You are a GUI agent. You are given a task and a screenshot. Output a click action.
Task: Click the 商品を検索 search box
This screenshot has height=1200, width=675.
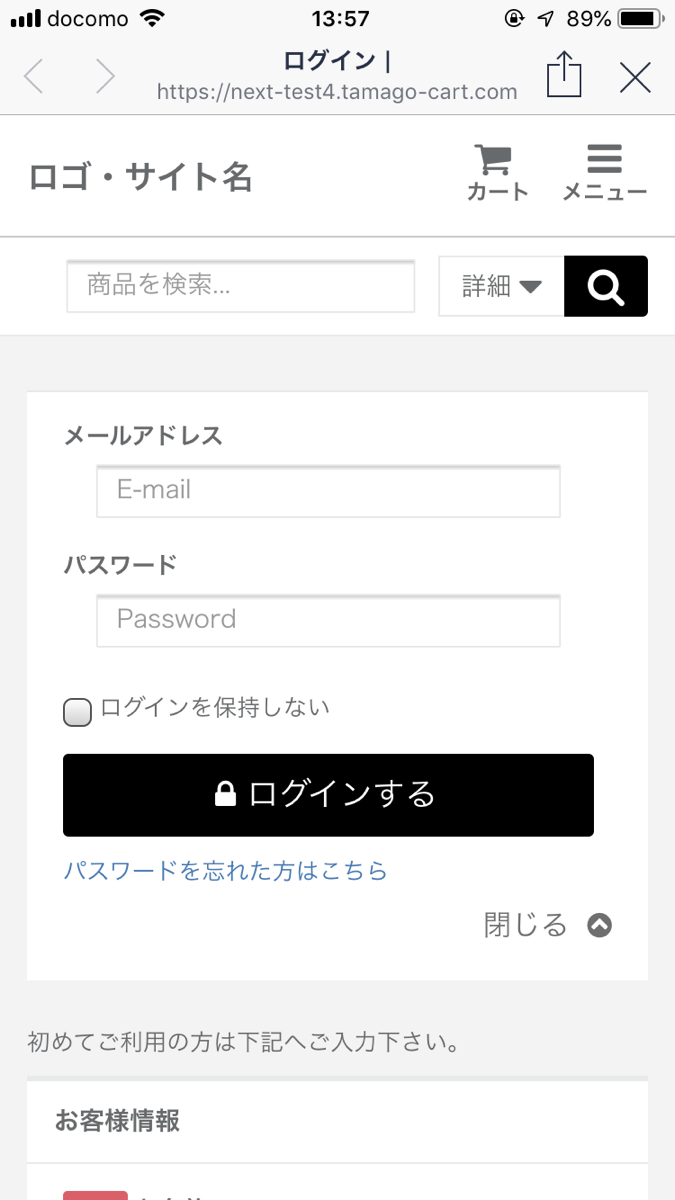[x=240, y=287]
